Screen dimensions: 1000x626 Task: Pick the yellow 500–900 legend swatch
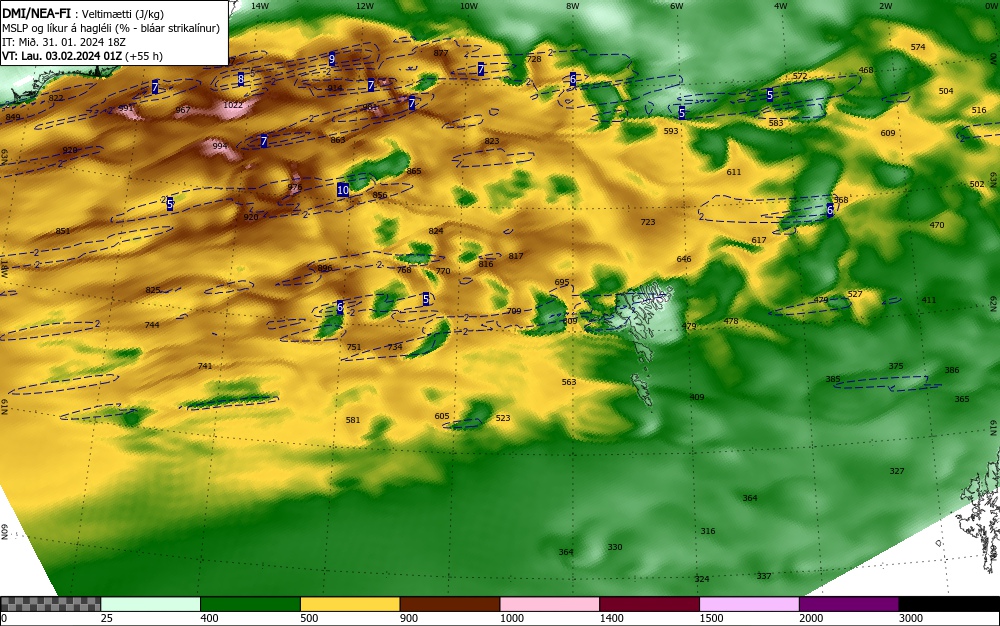[x=350, y=604]
